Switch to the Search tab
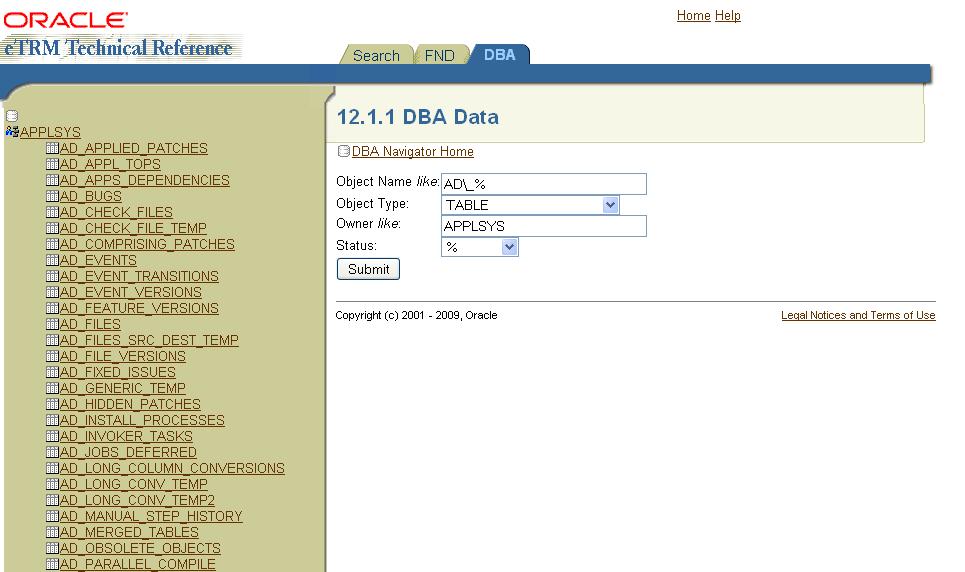Viewport: 965px width, 572px height. (376, 55)
